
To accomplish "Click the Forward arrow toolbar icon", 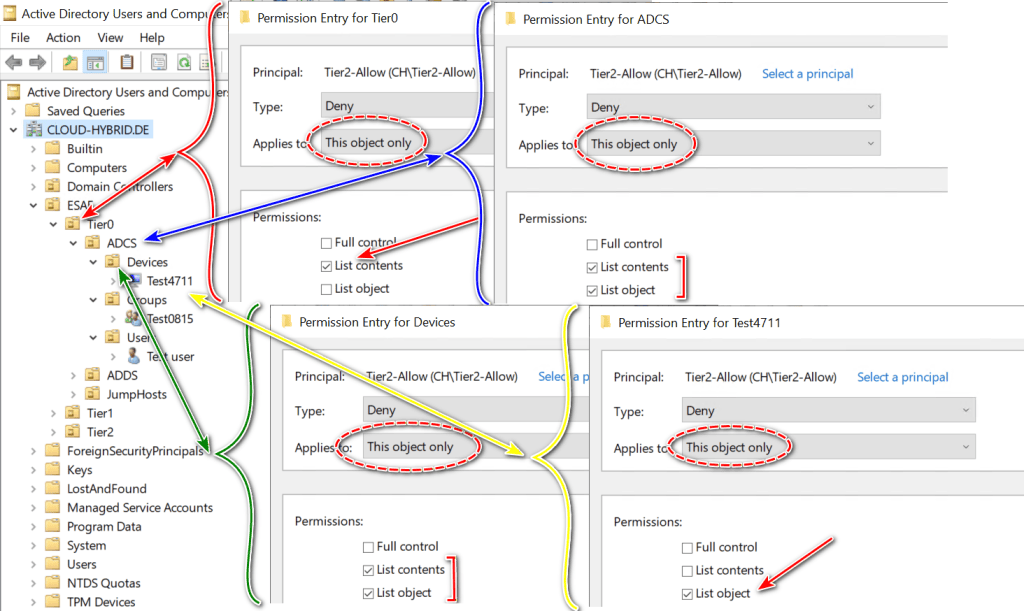I will pyautogui.click(x=38, y=63).
